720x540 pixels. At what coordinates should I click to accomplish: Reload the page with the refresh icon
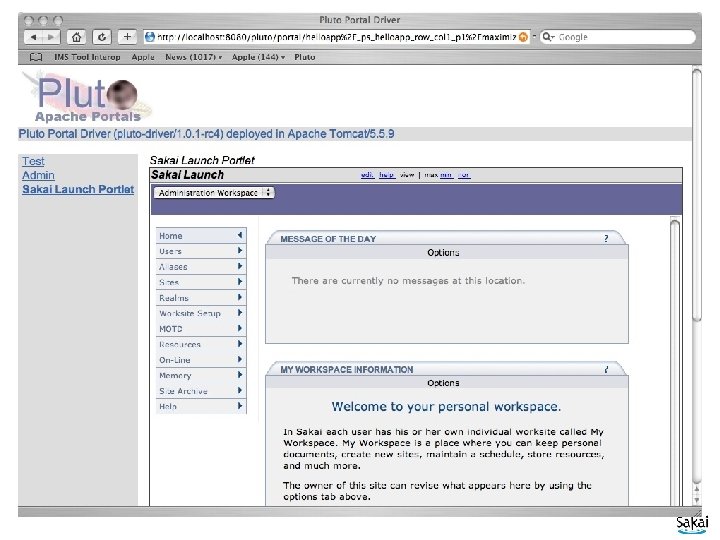click(x=101, y=37)
